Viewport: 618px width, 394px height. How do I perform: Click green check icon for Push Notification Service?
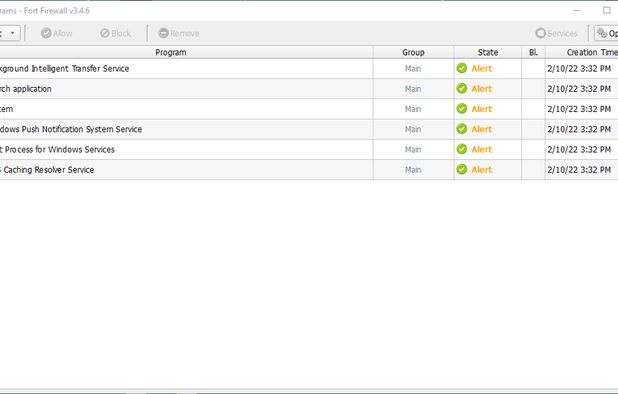tap(462, 129)
